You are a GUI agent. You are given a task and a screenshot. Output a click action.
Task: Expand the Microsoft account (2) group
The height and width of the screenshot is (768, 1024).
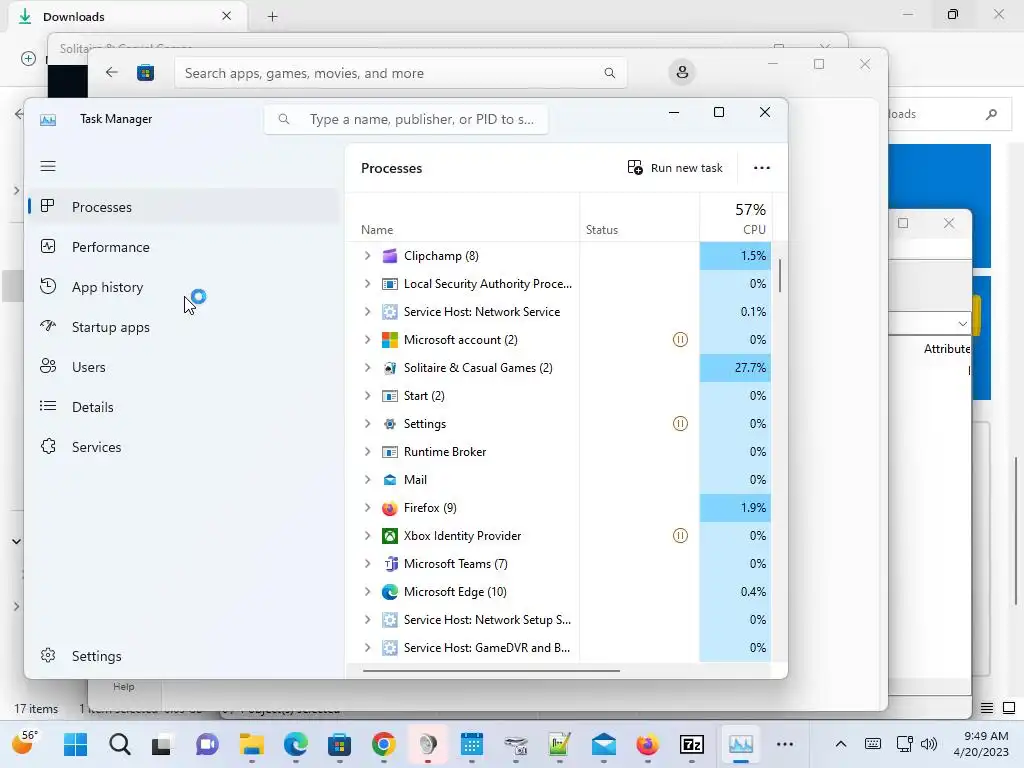pos(367,340)
